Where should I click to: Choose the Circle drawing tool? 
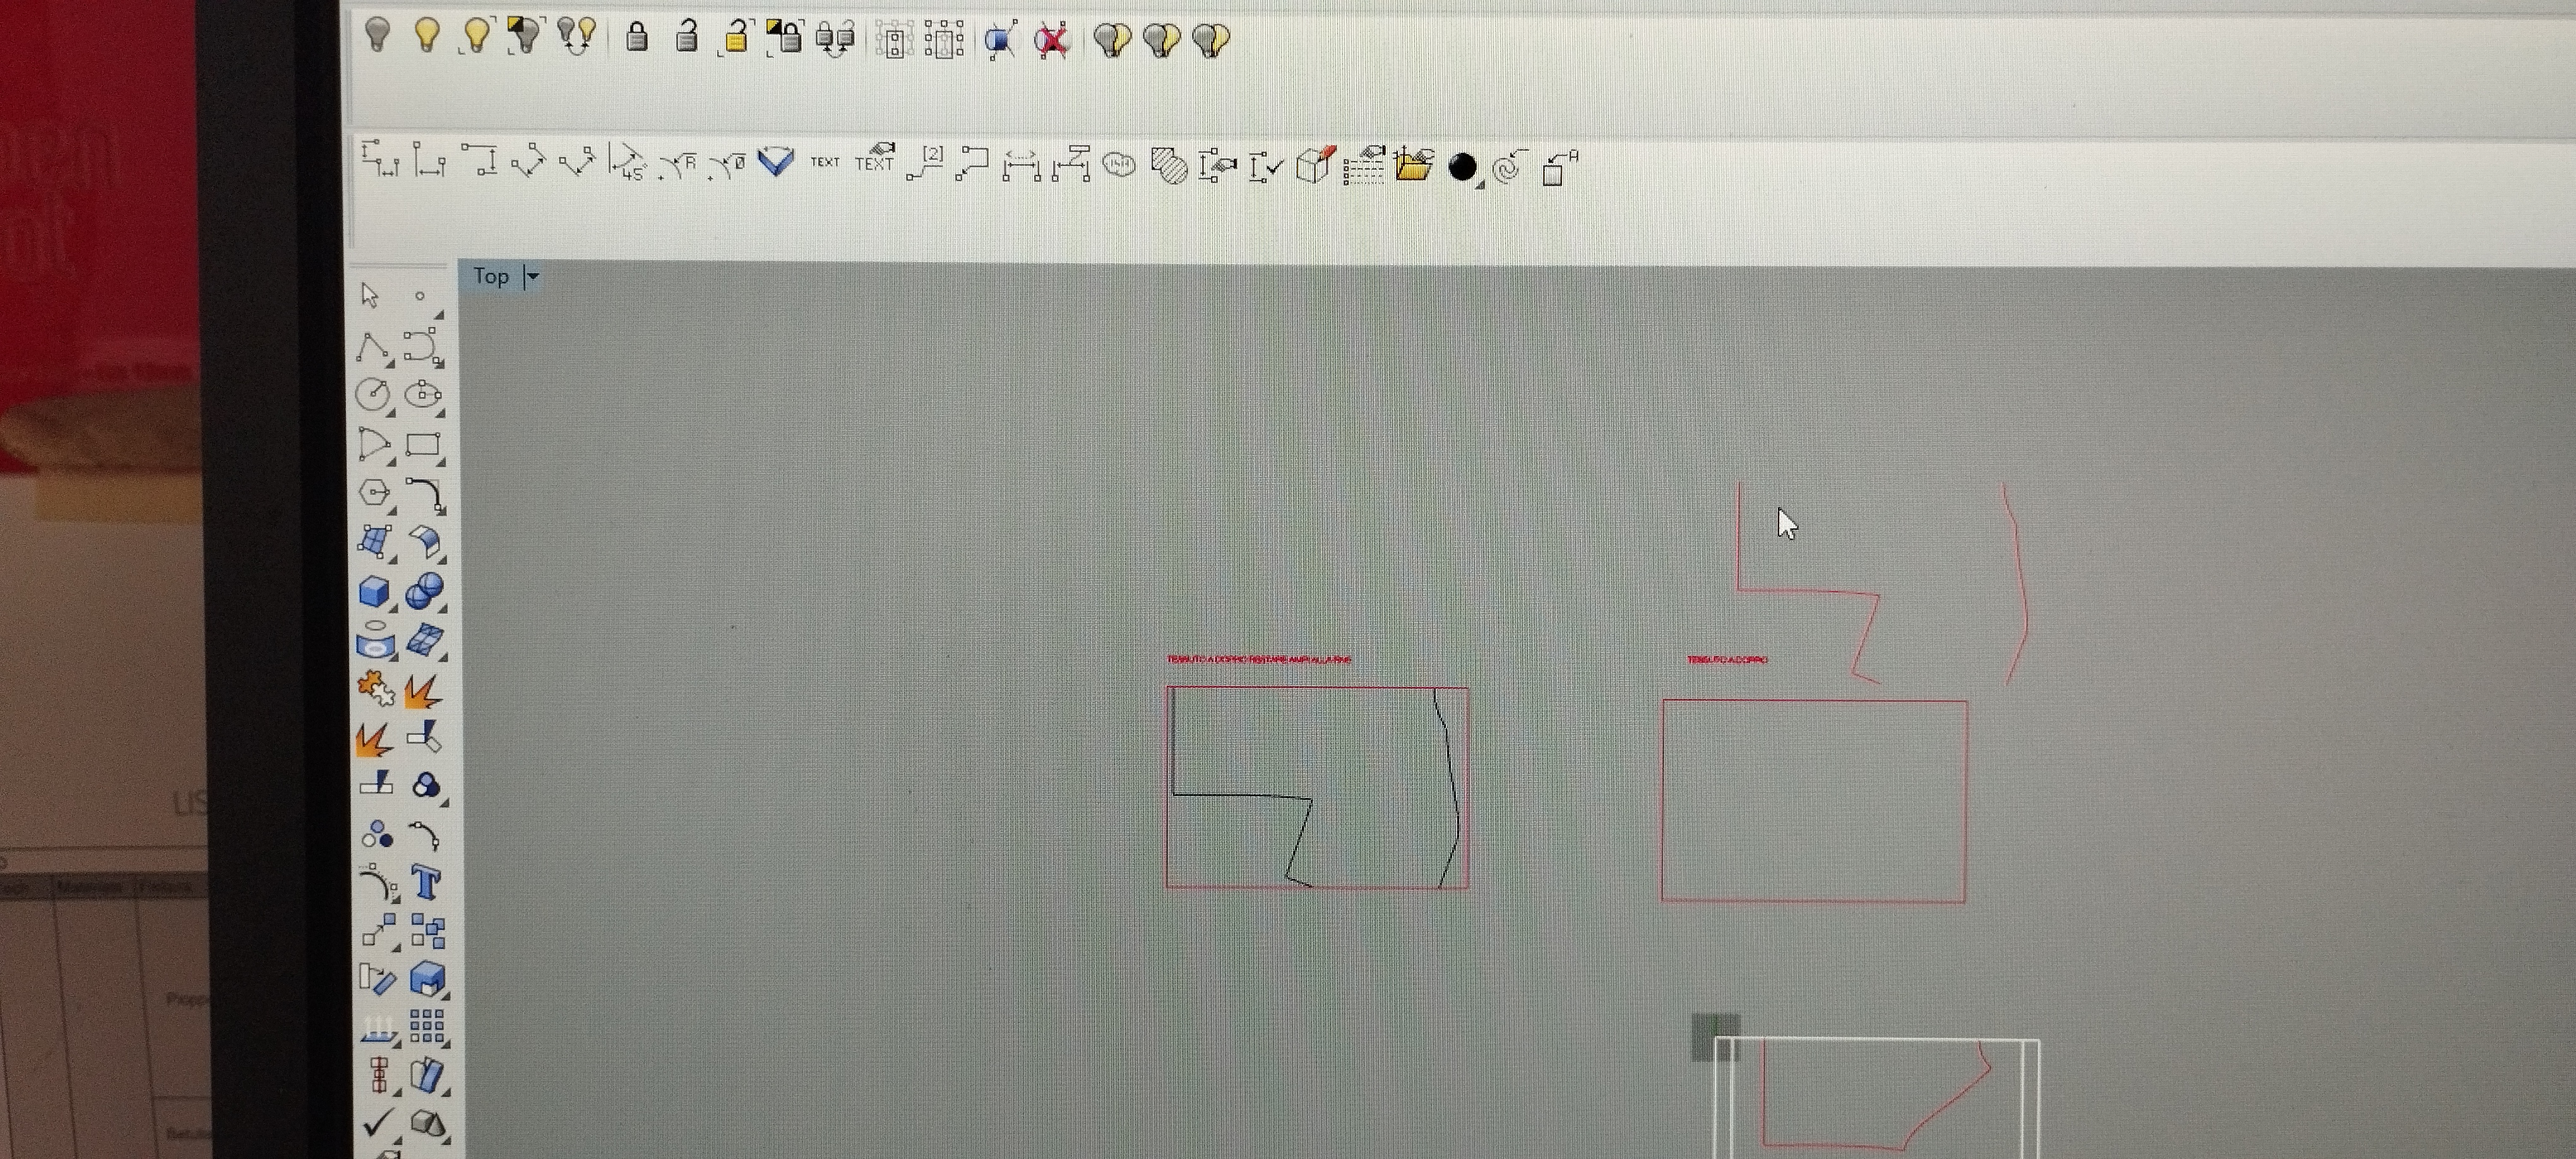click(x=373, y=394)
